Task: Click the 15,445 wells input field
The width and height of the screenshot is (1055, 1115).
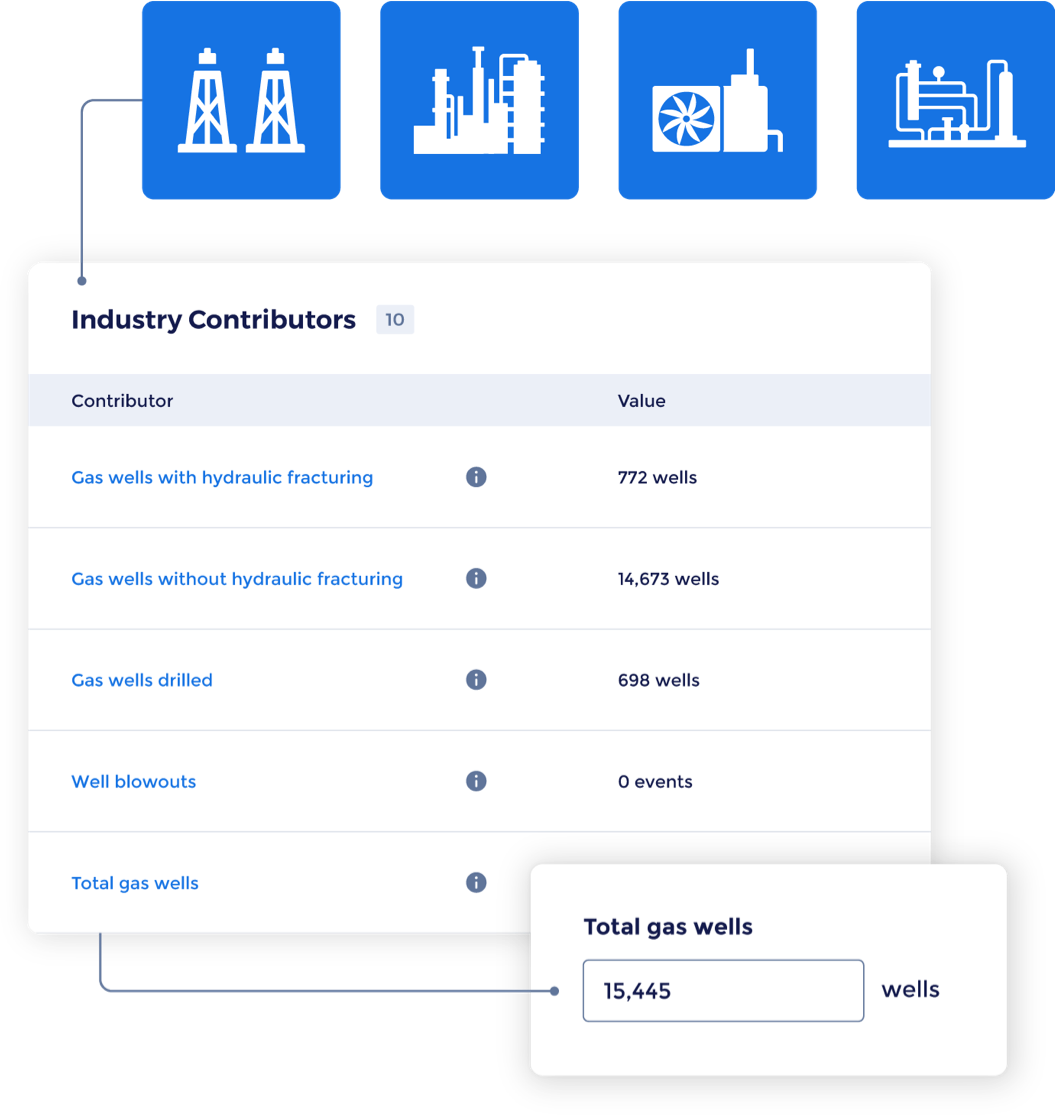Action: coord(722,990)
